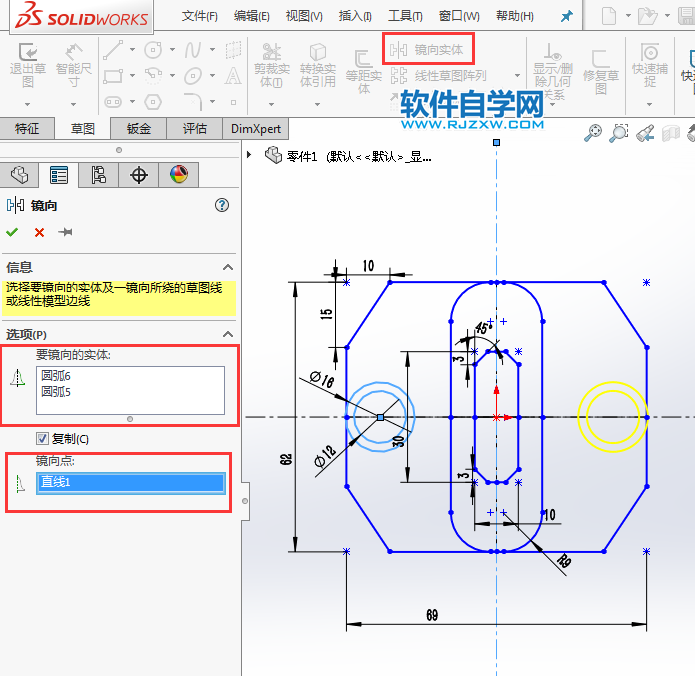
Task: Select the sketch Plane tool icon
Action: [x=233, y=50]
